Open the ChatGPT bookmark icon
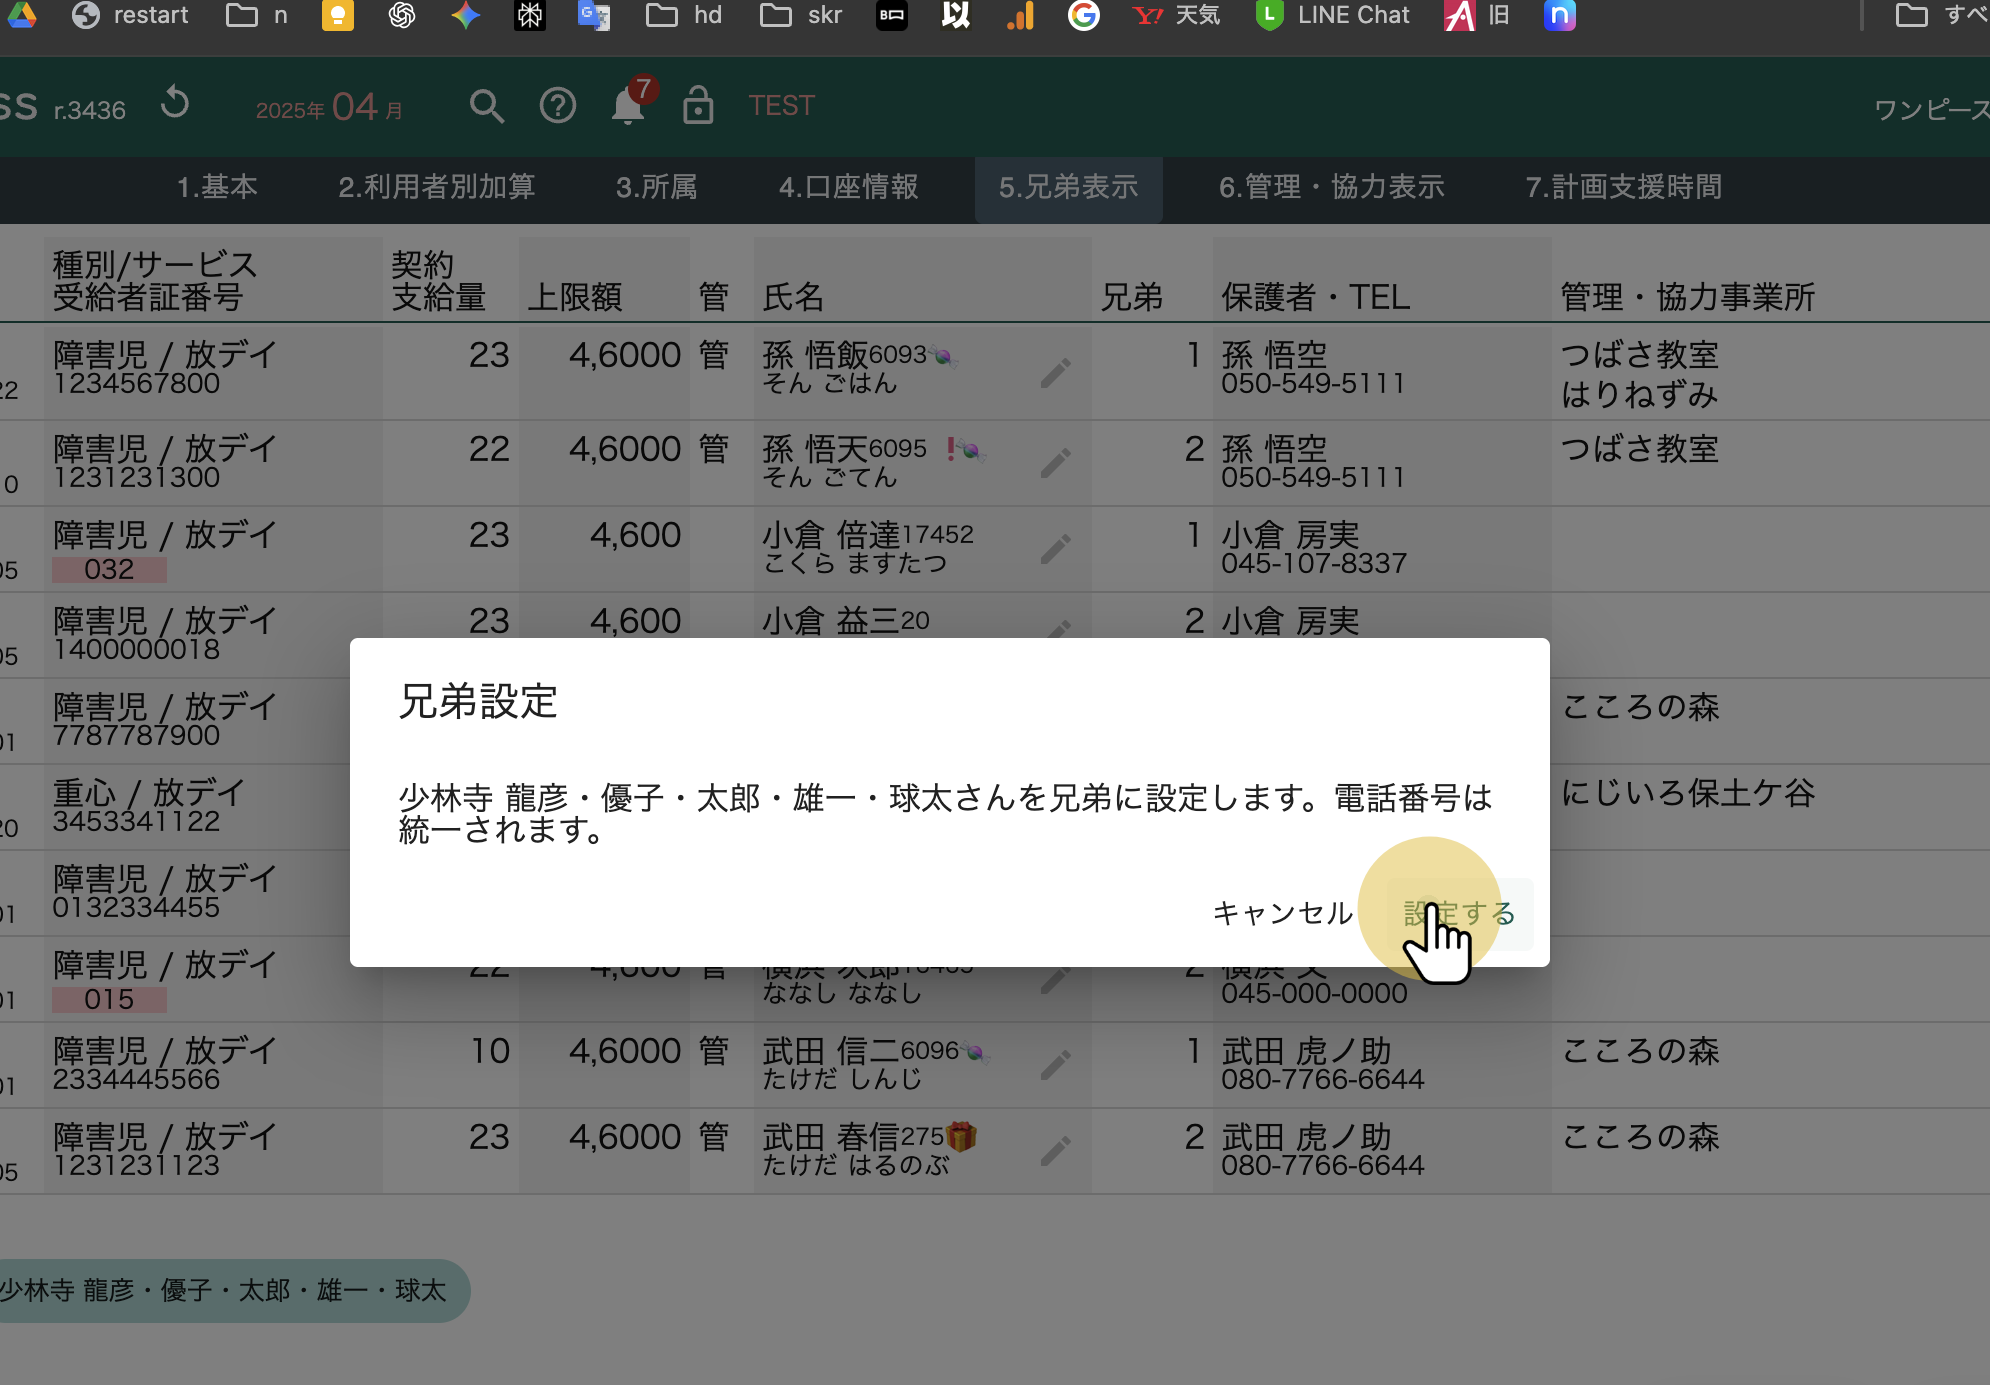 click(402, 15)
